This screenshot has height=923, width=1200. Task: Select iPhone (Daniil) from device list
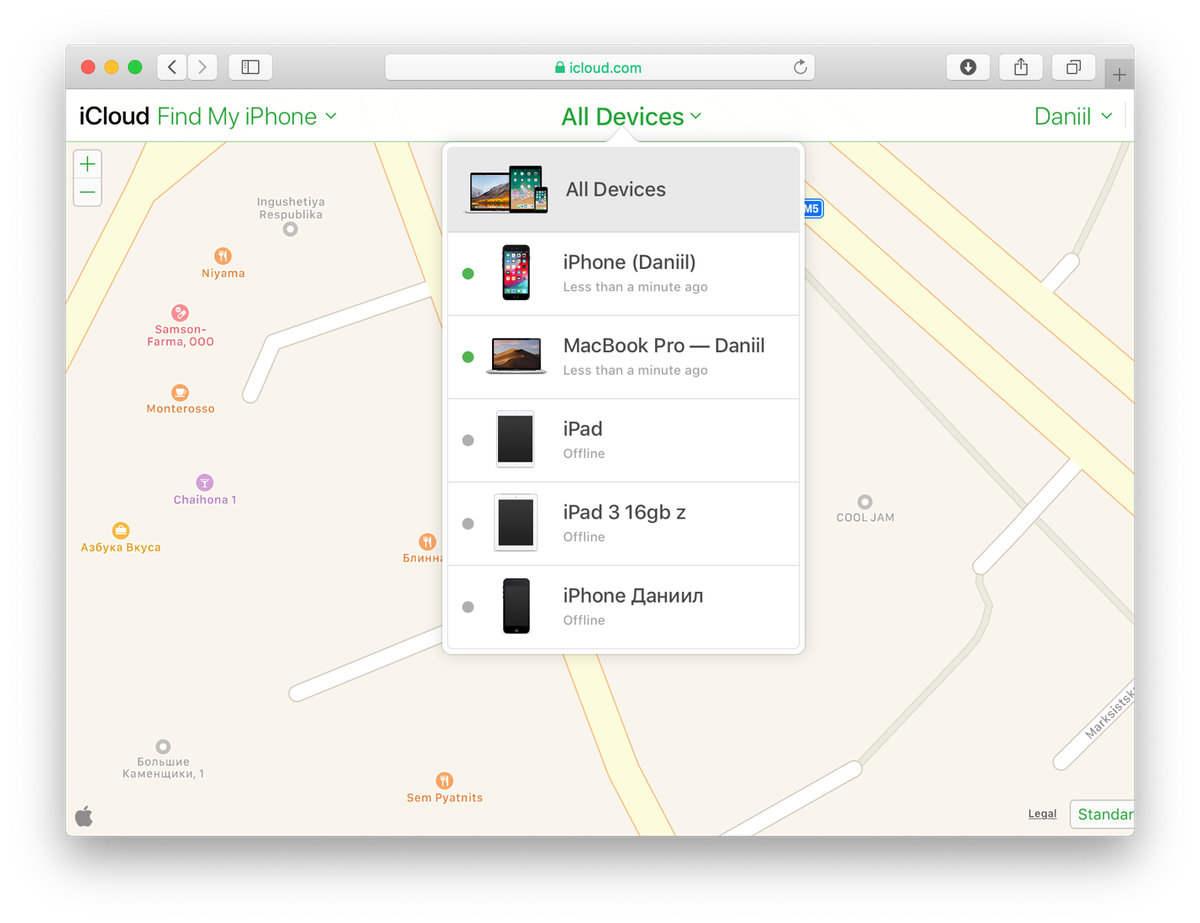(623, 273)
